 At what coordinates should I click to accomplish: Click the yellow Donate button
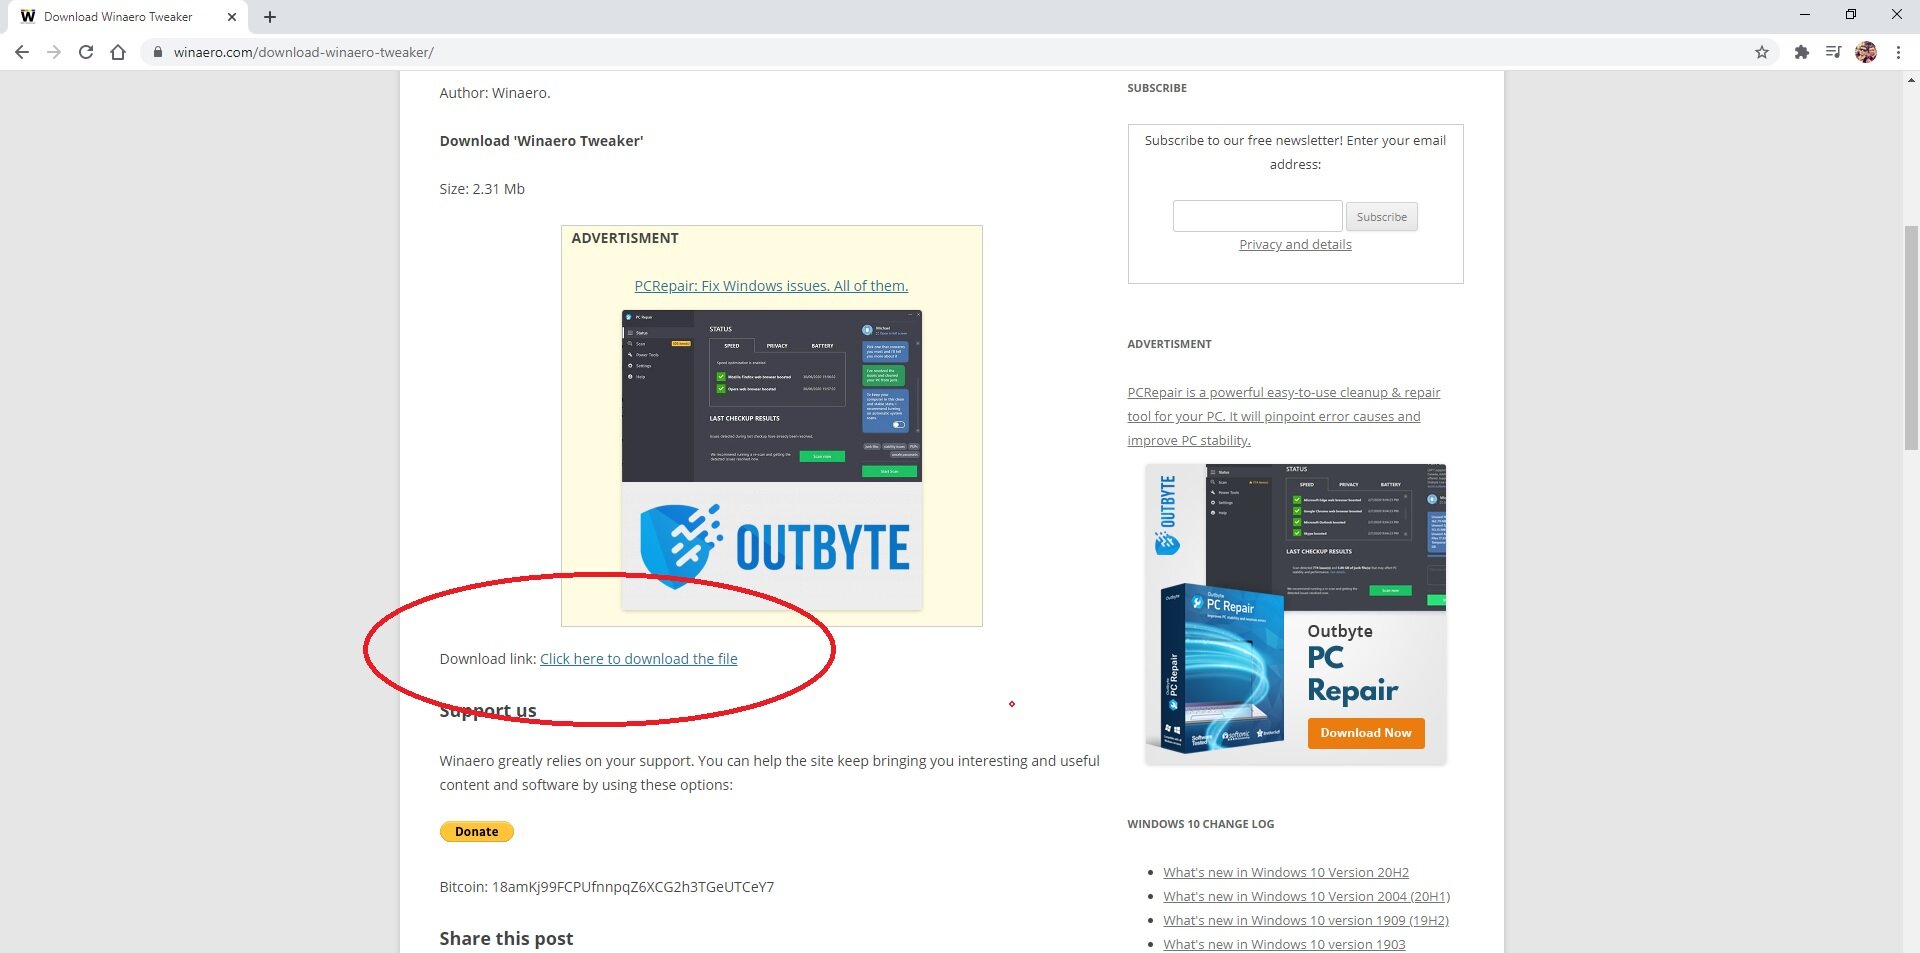pos(477,832)
